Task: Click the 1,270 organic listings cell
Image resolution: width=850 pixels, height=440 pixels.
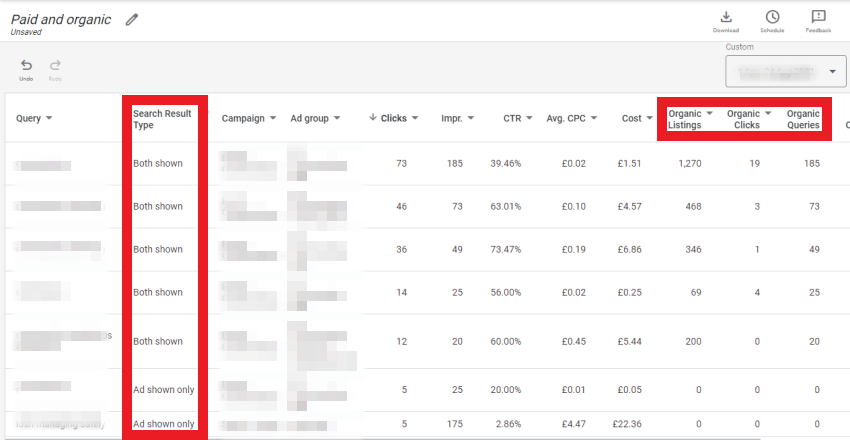Action: click(x=686, y=163)
